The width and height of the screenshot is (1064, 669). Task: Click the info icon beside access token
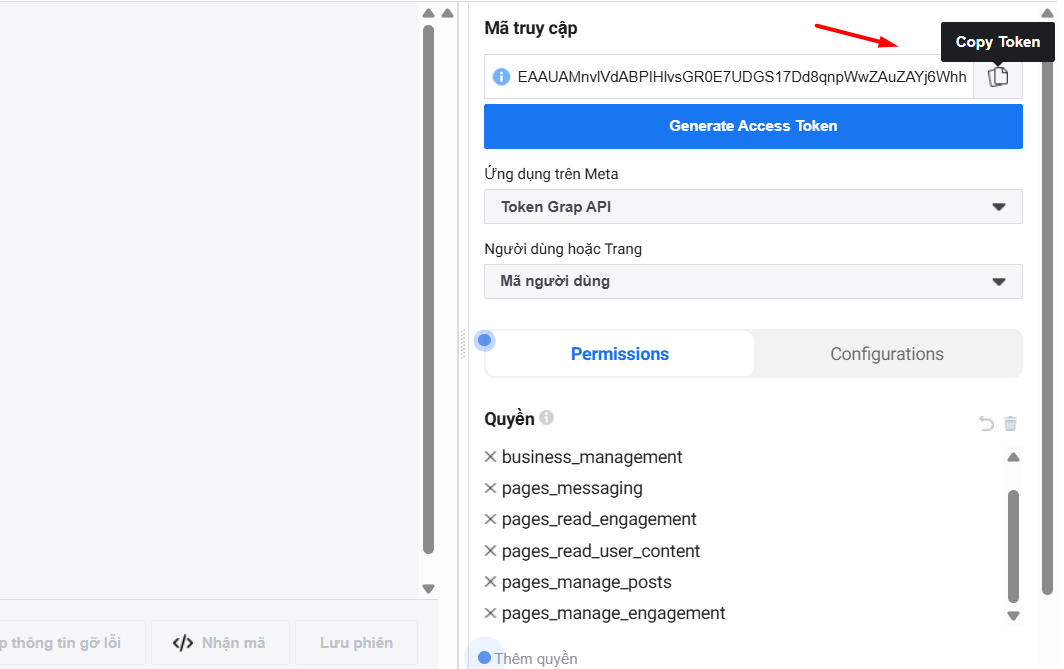point(501,77)
